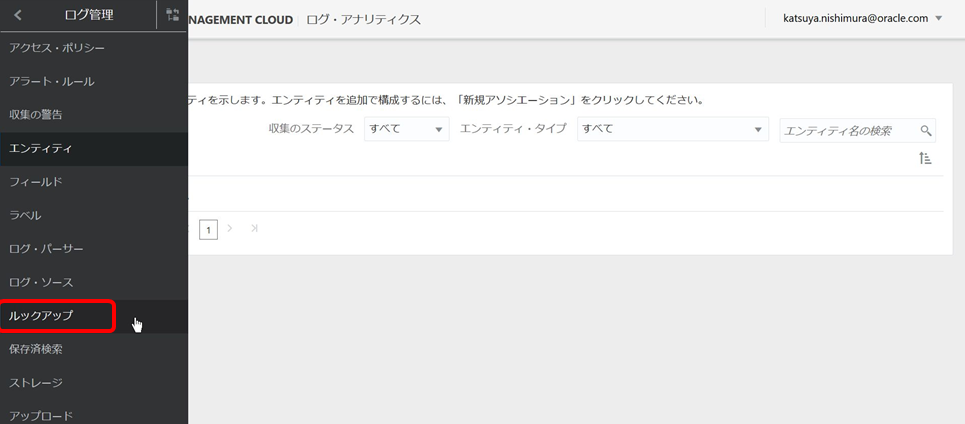Click the エンティティ名の検索 search field
This screenshot has width=965, height=424.
pyautogui.click(x=857, y=130)
